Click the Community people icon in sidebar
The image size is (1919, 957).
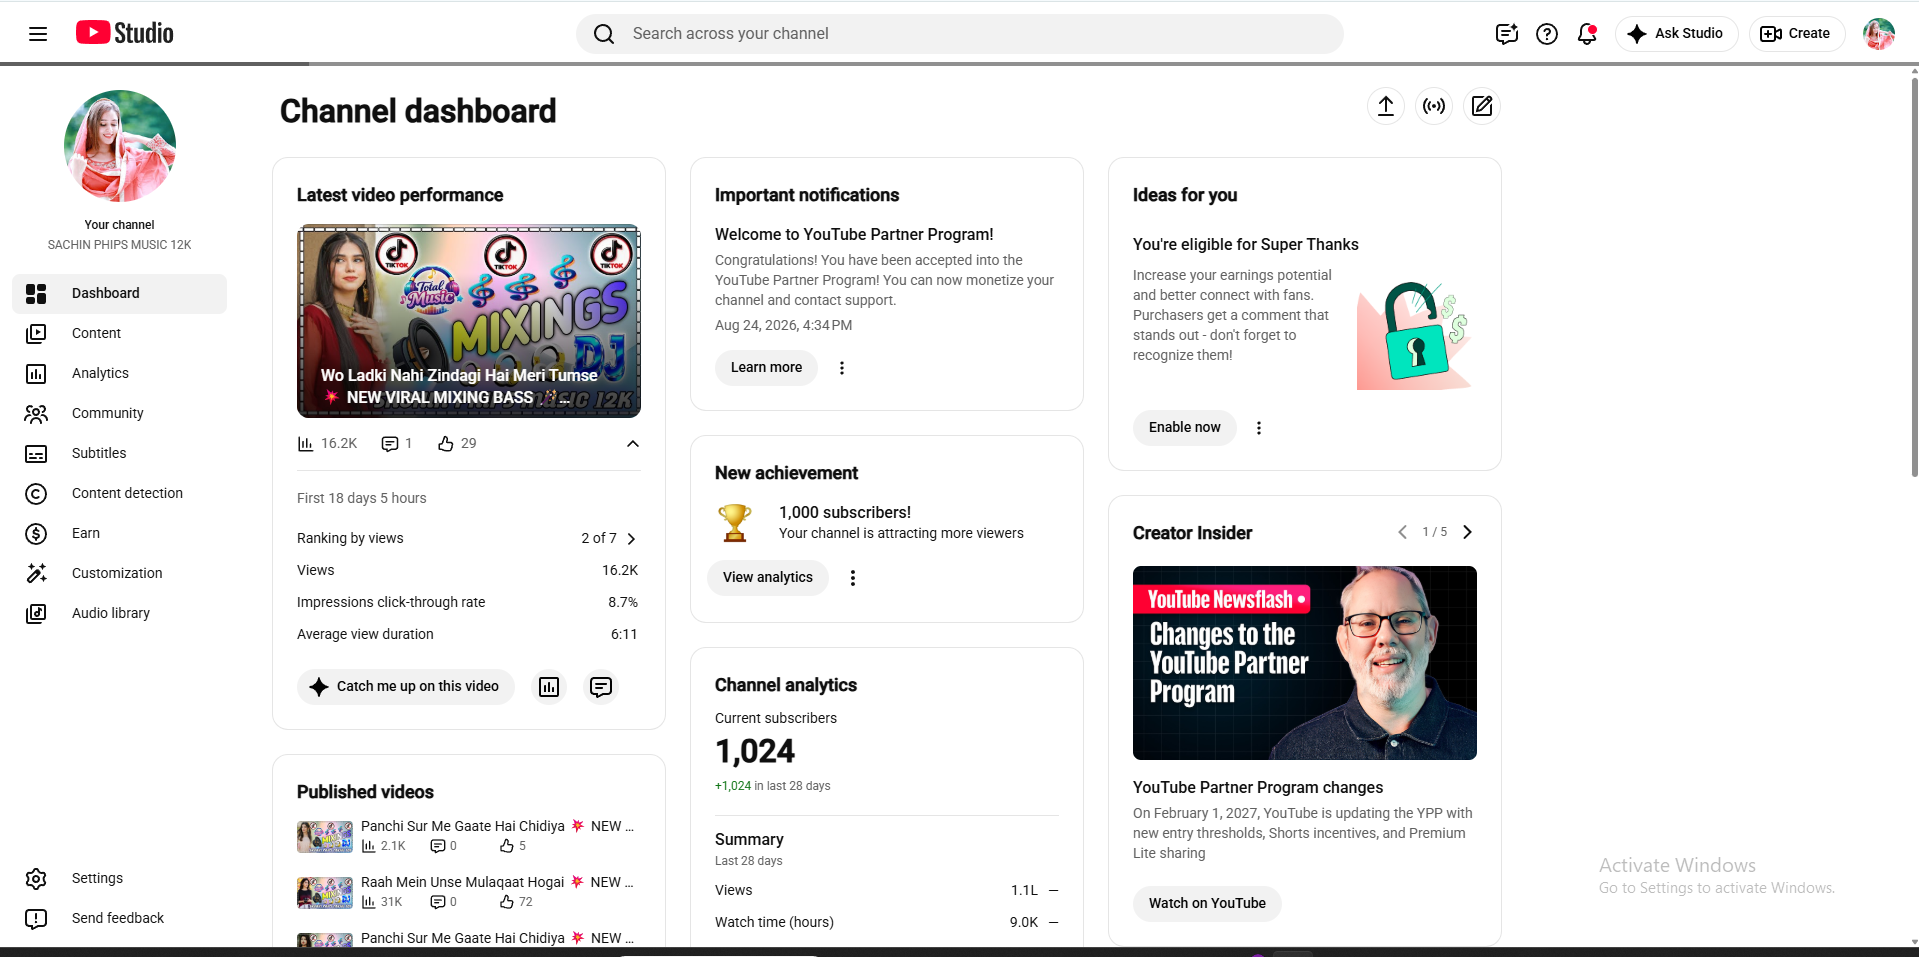click(x=36, y=414)
